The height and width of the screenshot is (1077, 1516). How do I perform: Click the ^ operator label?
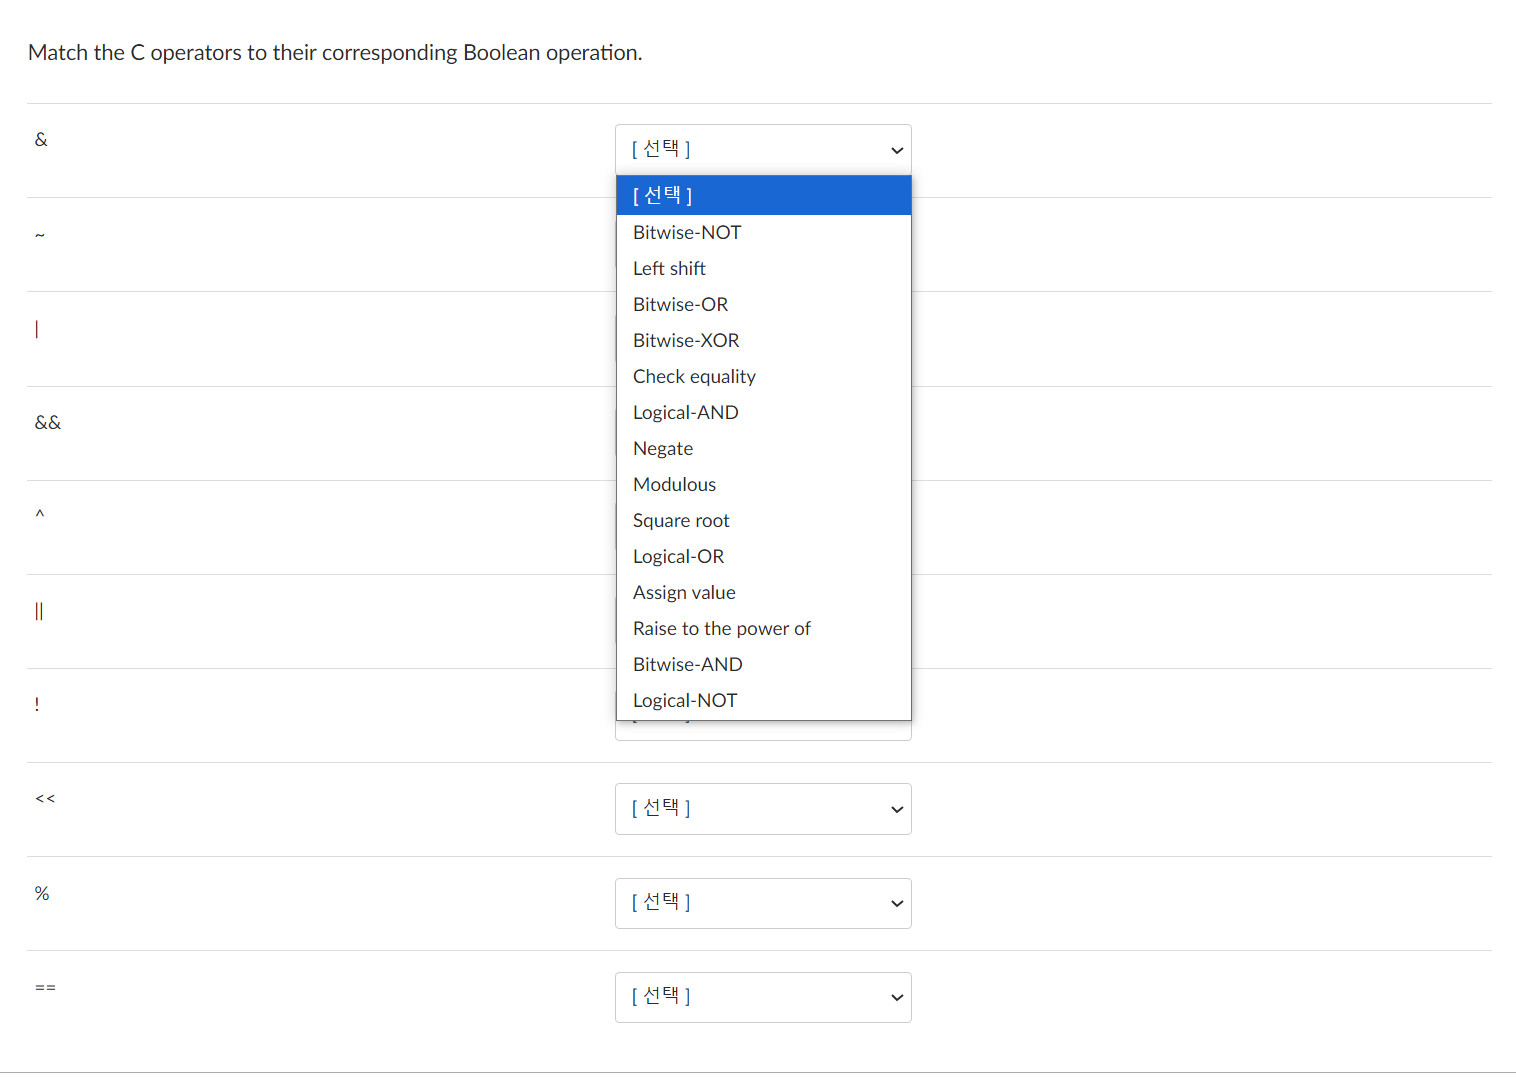pyautogui.click(x=40, y=514)
